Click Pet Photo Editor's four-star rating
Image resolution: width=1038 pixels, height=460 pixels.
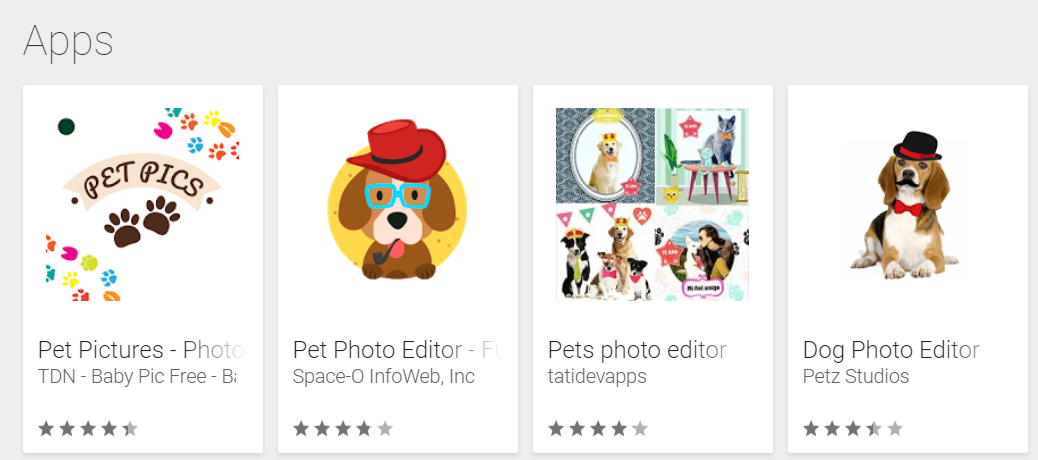click(343, 429)
